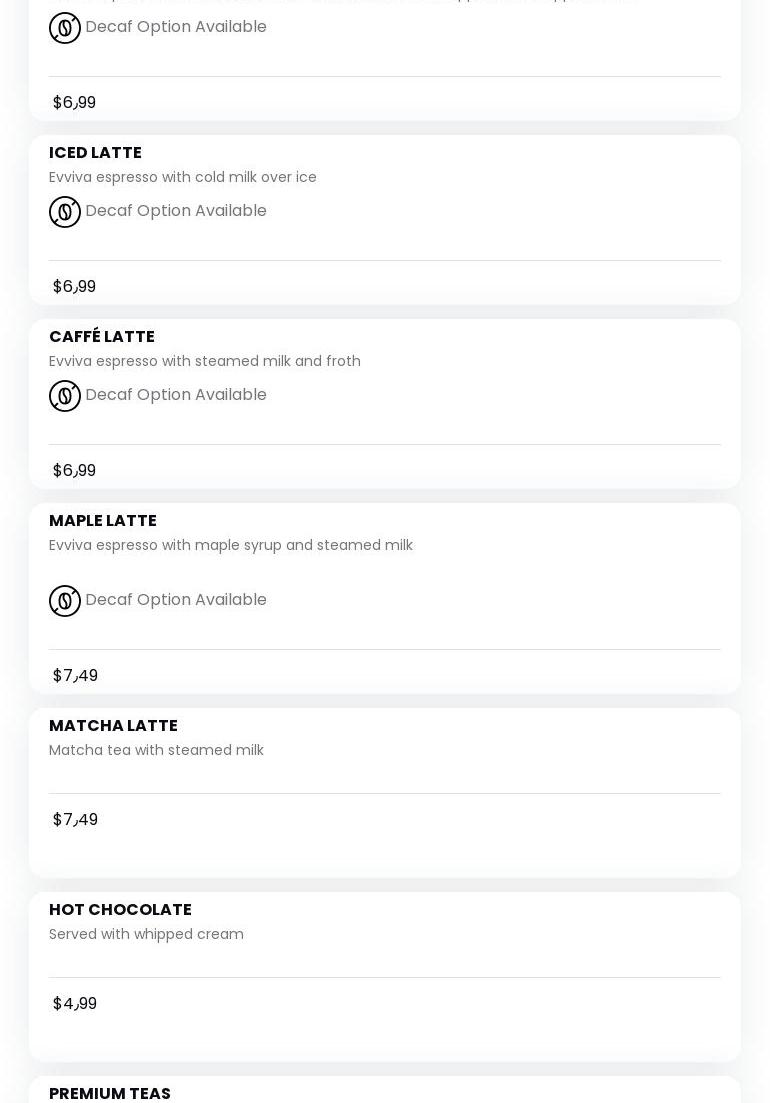Click the decaf icon above the Iced Latte card
The width and height of the screenshot is (770, 1103).
(65, 28)
